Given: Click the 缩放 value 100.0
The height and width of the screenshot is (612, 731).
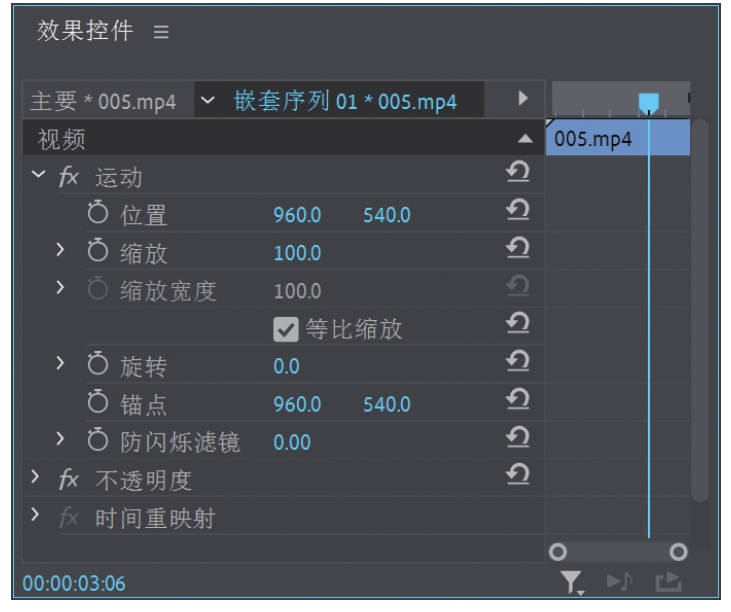Looking at the screenshot, I should pos(297,253).
